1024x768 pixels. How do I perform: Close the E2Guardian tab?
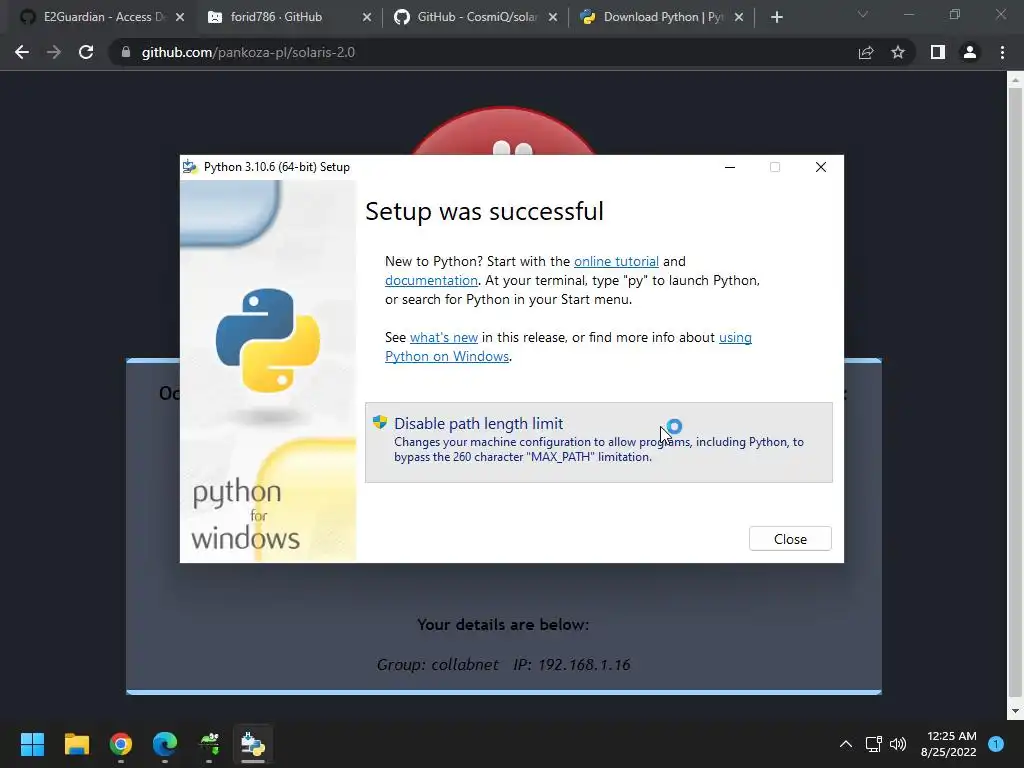coord(180,17)
